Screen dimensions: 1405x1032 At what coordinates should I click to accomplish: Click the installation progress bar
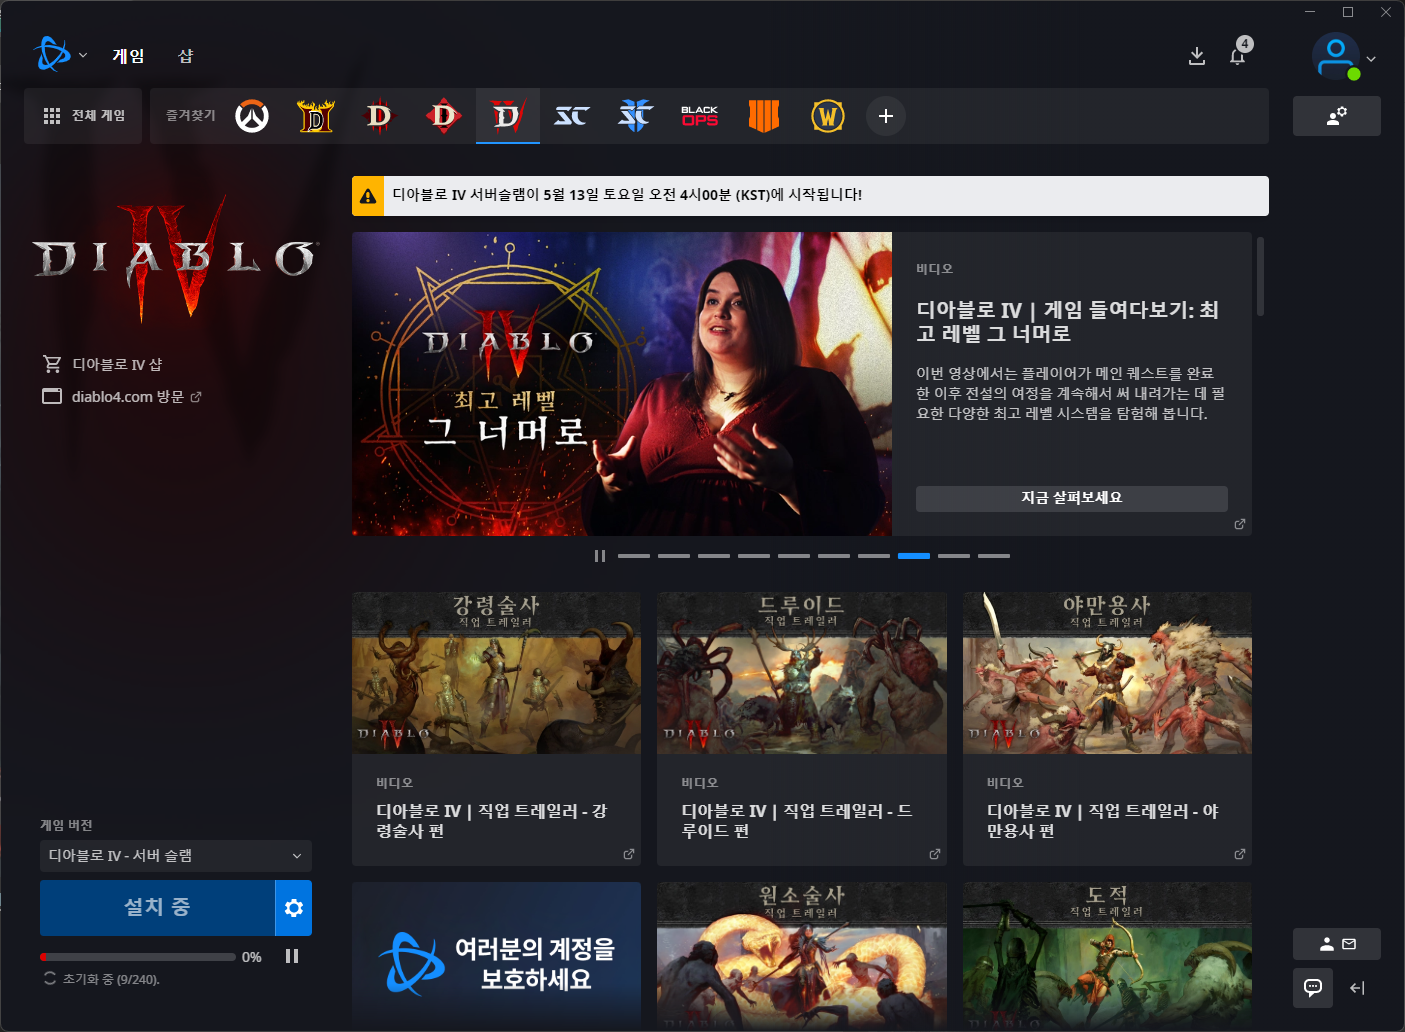pyautogui.click(x=138, y=957)
